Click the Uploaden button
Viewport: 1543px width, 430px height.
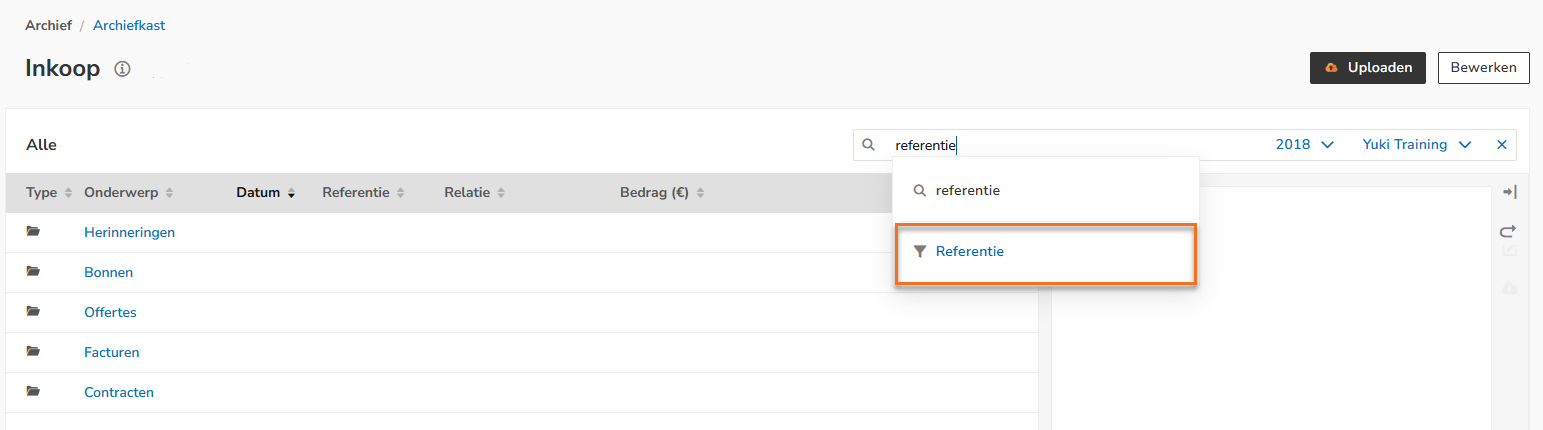(x=1367, y=68)
